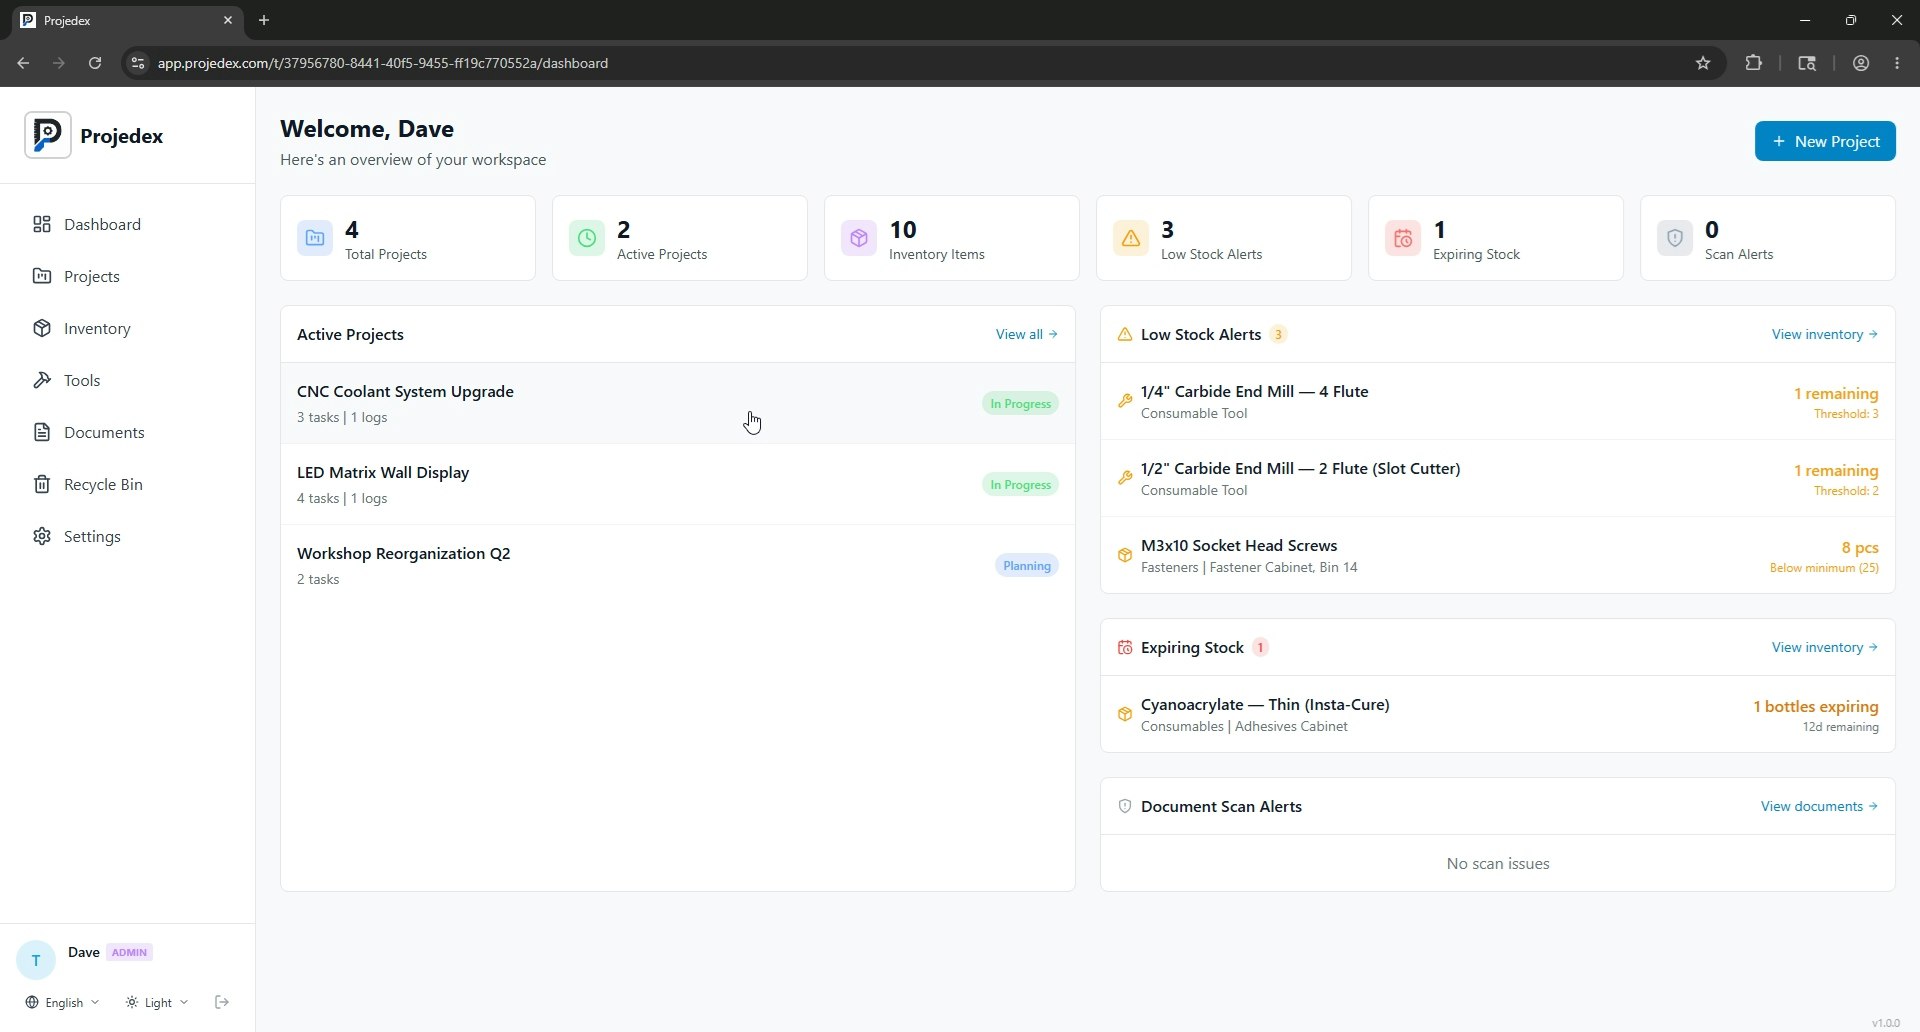Viewport: 1920px width, 1032px height.
Task: Open the Inventory sidebar item
Action: pyautogui.click(x=127, y=328)
